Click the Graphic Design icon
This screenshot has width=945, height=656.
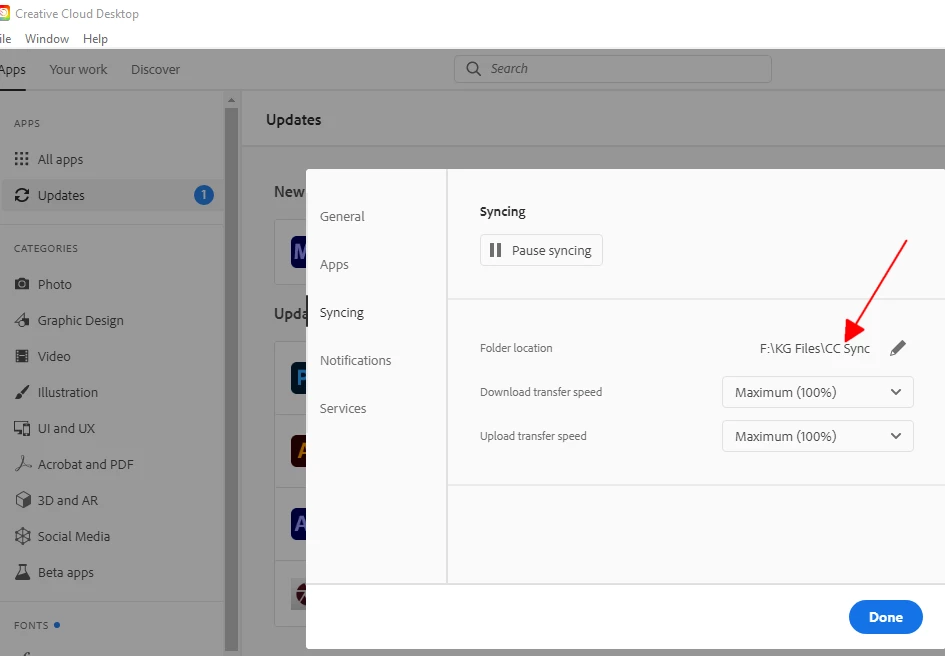[x=22, y=320]
